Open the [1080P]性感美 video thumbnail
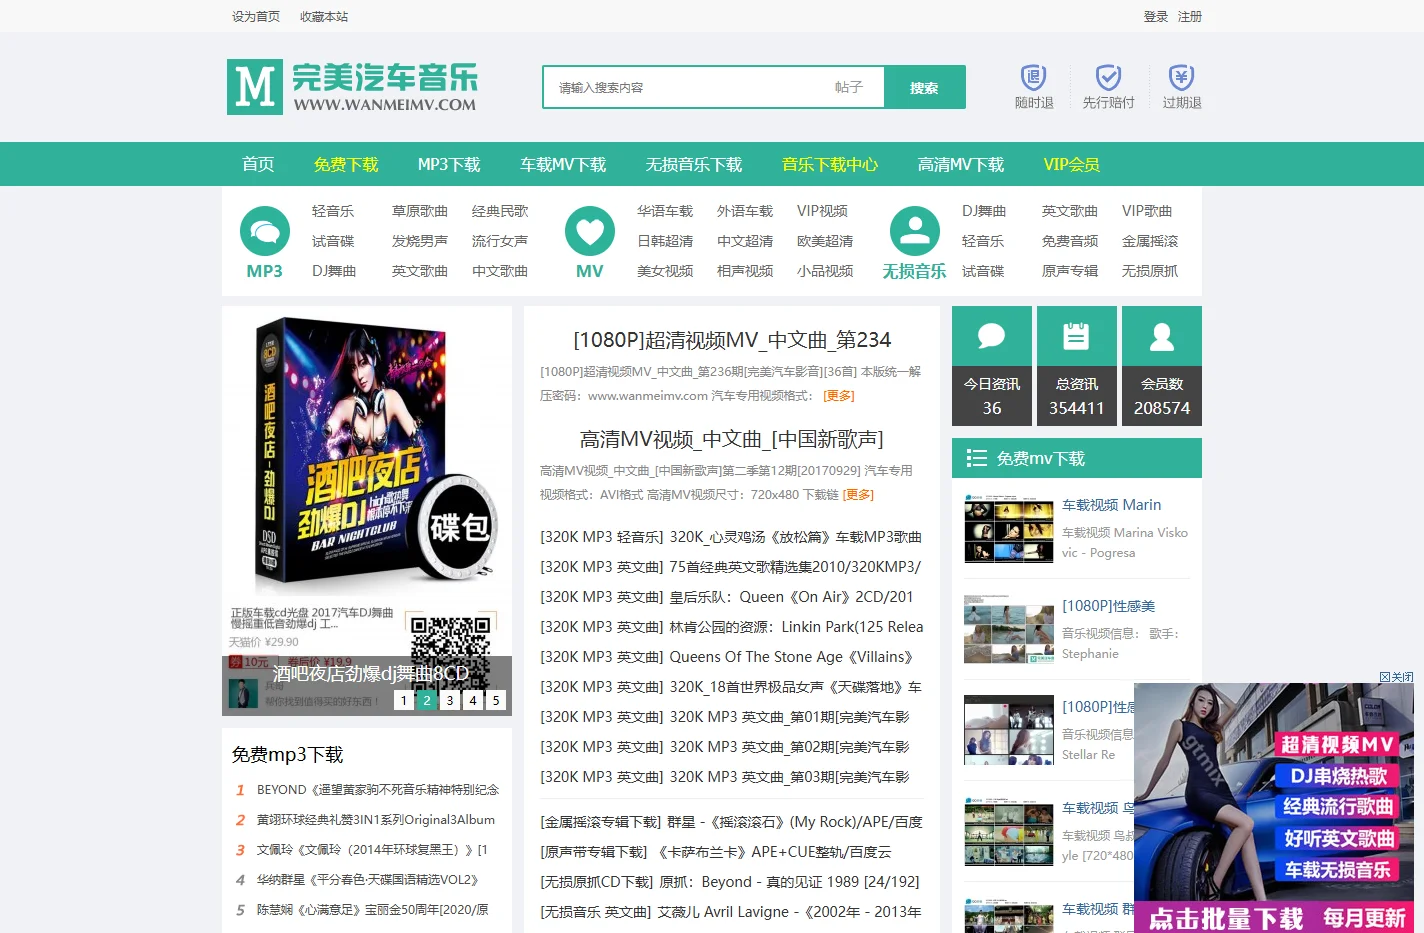 1009,630
